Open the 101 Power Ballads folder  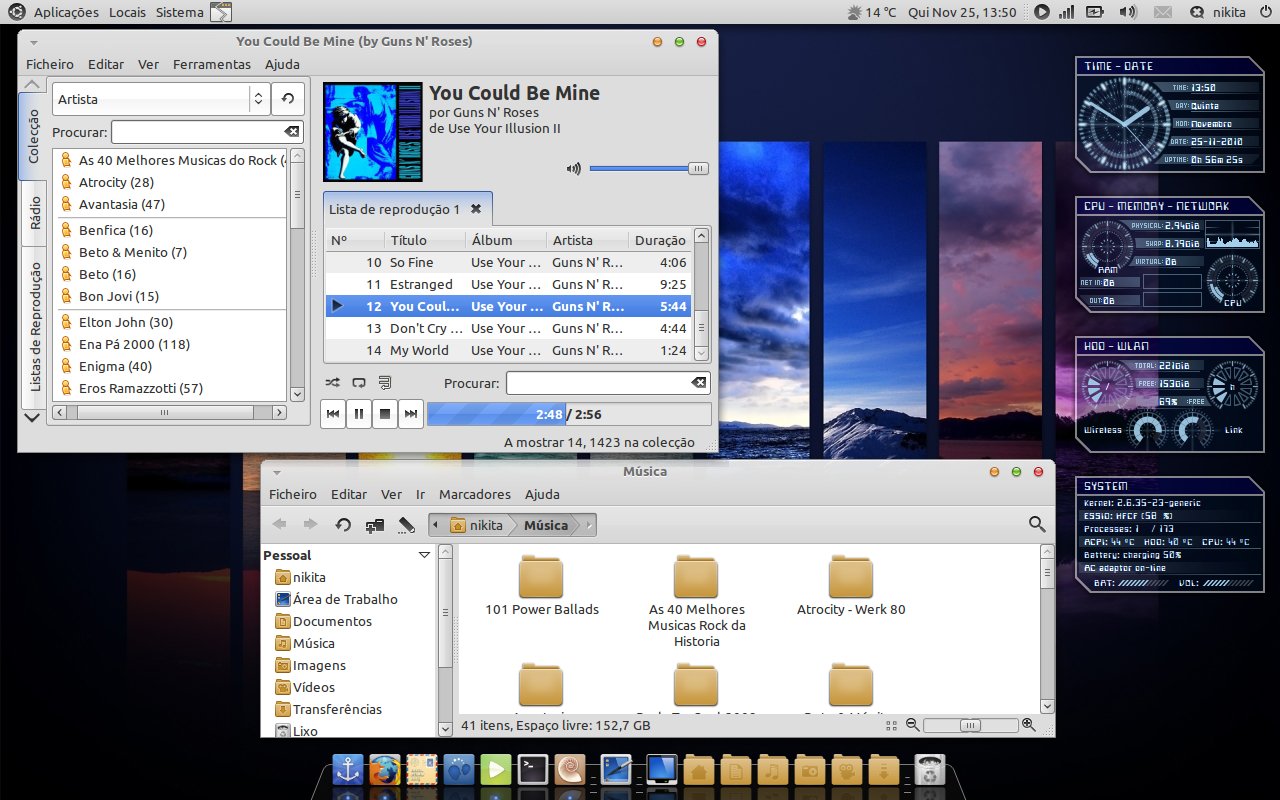click(x=541, y=586)
